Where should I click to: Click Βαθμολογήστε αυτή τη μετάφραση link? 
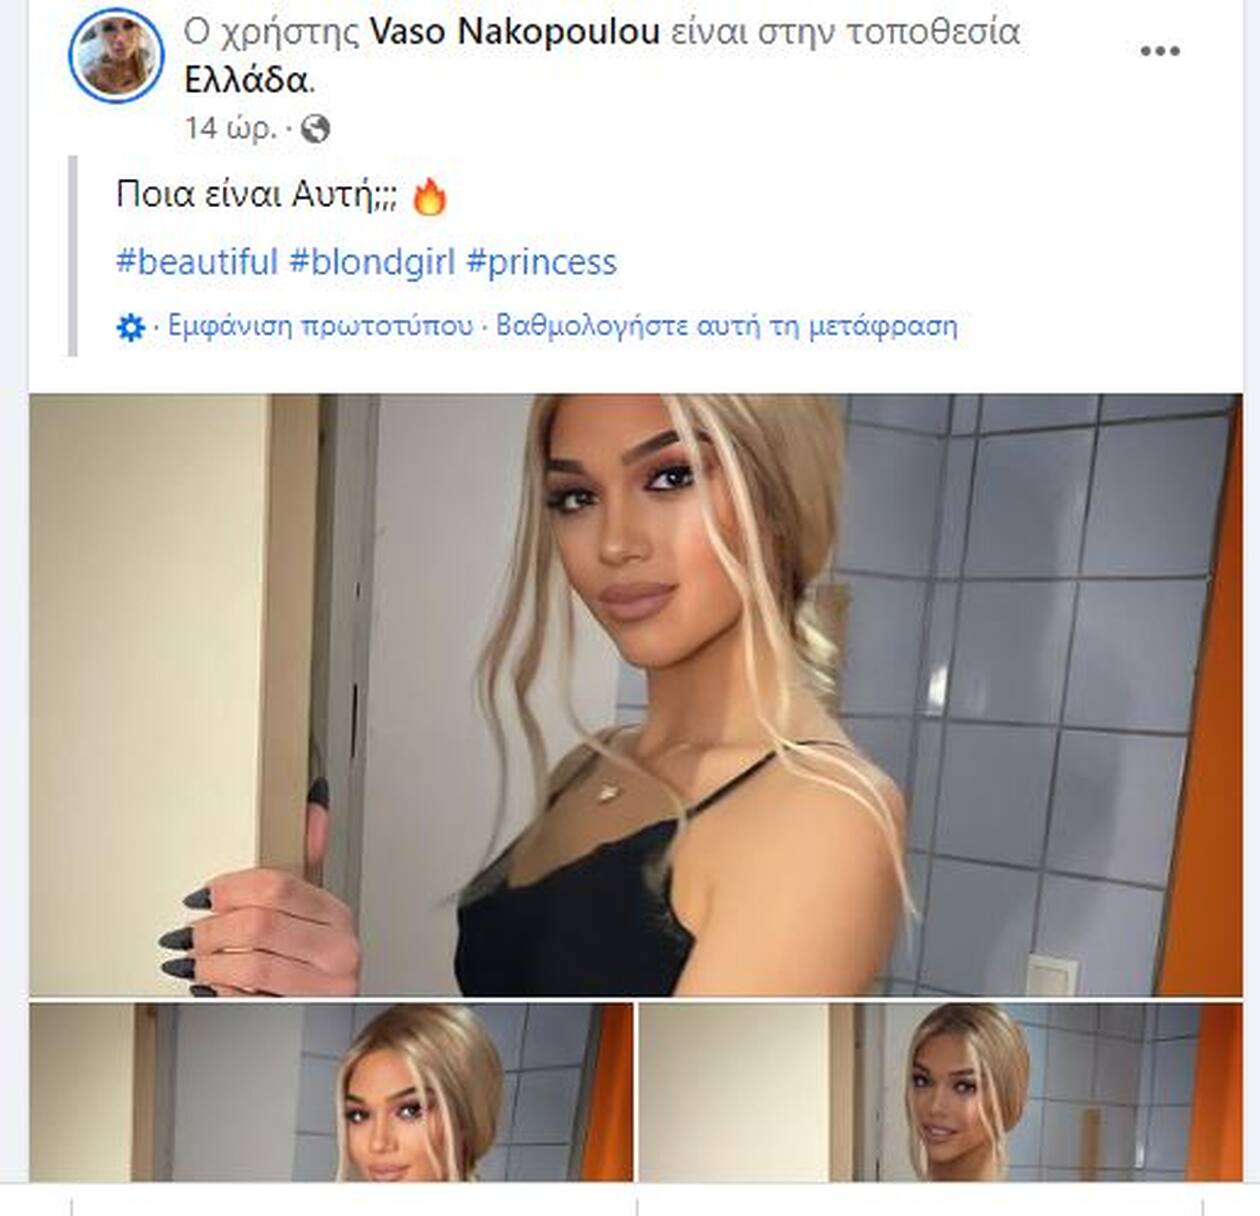727,326
